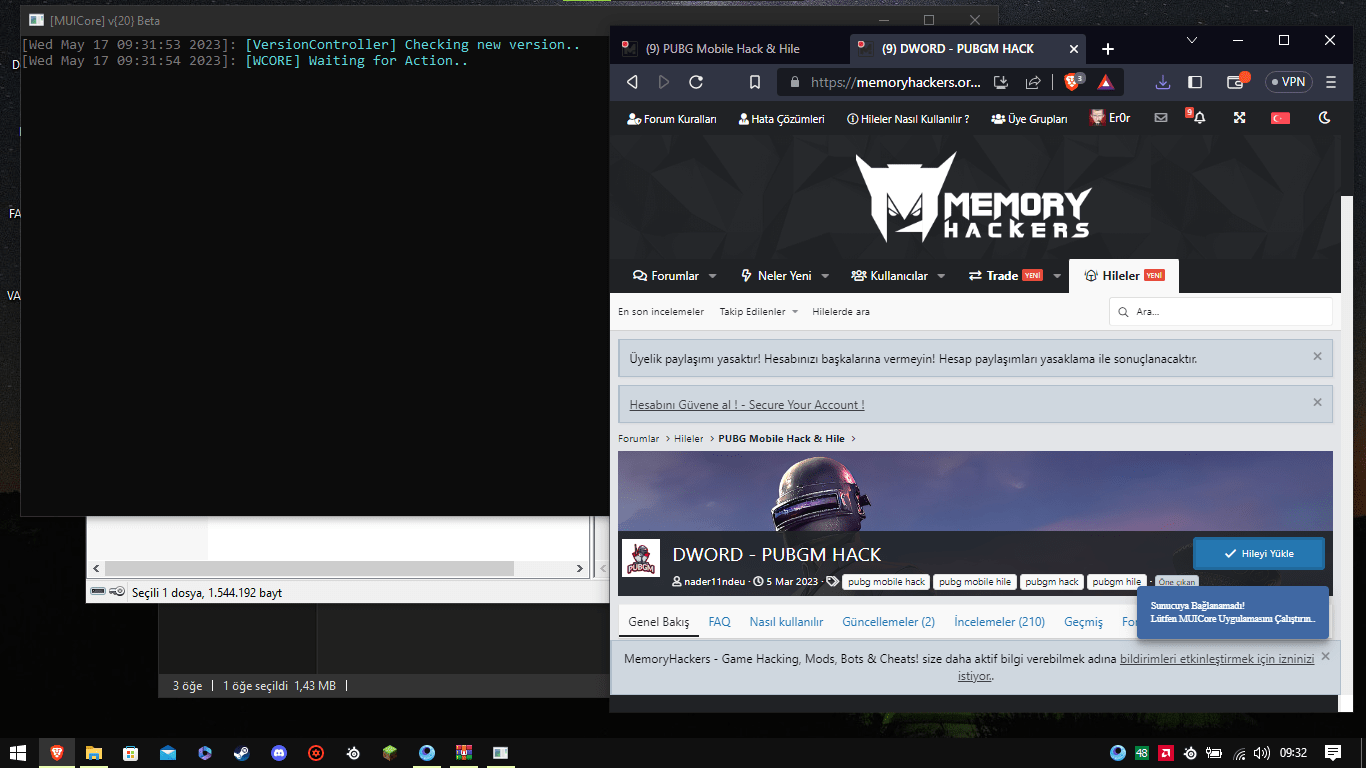Image resolution: width=1366 pixels, height=768 pixels.
Task: Click the Turkish flag language icon
Action: [1280, 118]
